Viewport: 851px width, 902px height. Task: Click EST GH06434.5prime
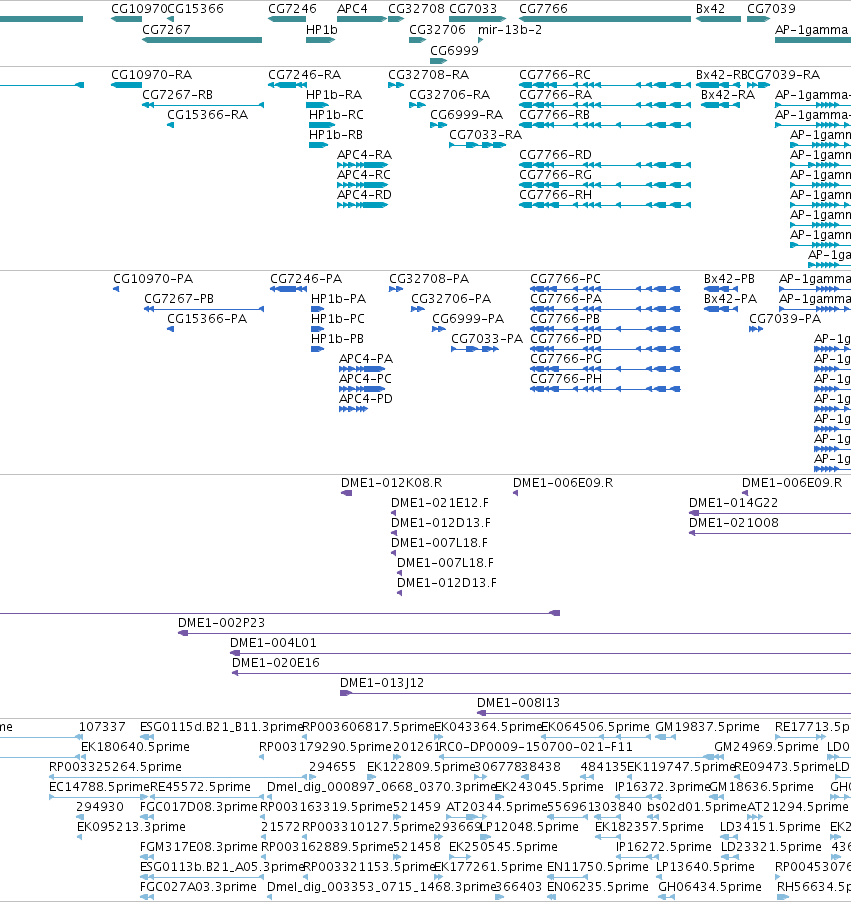click(x=710, y=887)
